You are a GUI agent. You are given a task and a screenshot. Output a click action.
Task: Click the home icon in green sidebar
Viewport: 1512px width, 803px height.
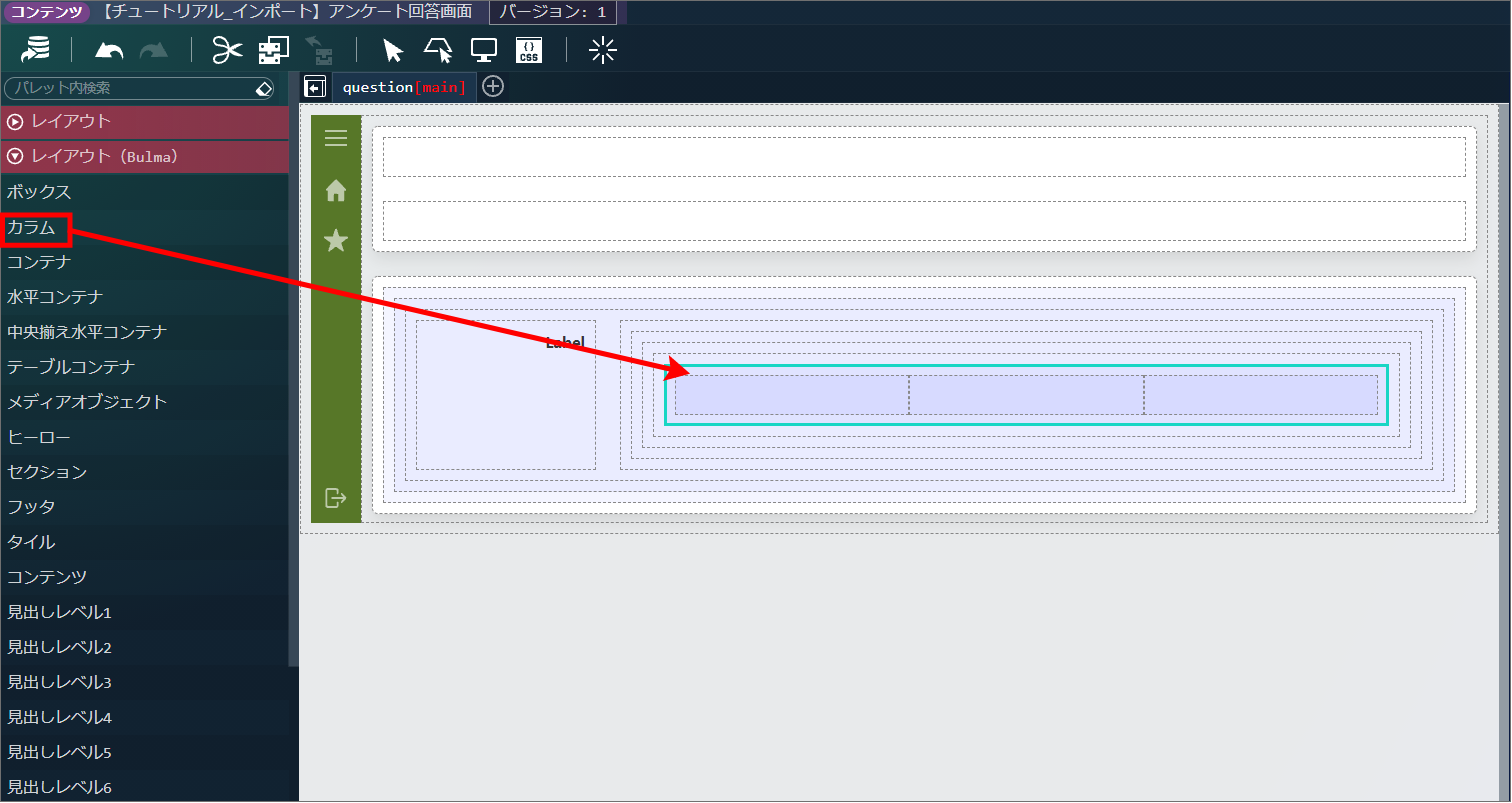[336, 190]
